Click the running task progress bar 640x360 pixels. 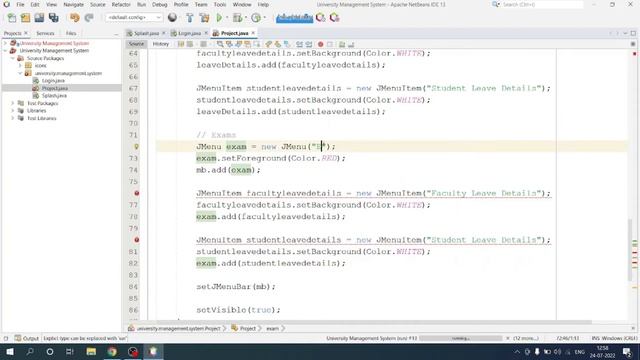pos(460,338)
